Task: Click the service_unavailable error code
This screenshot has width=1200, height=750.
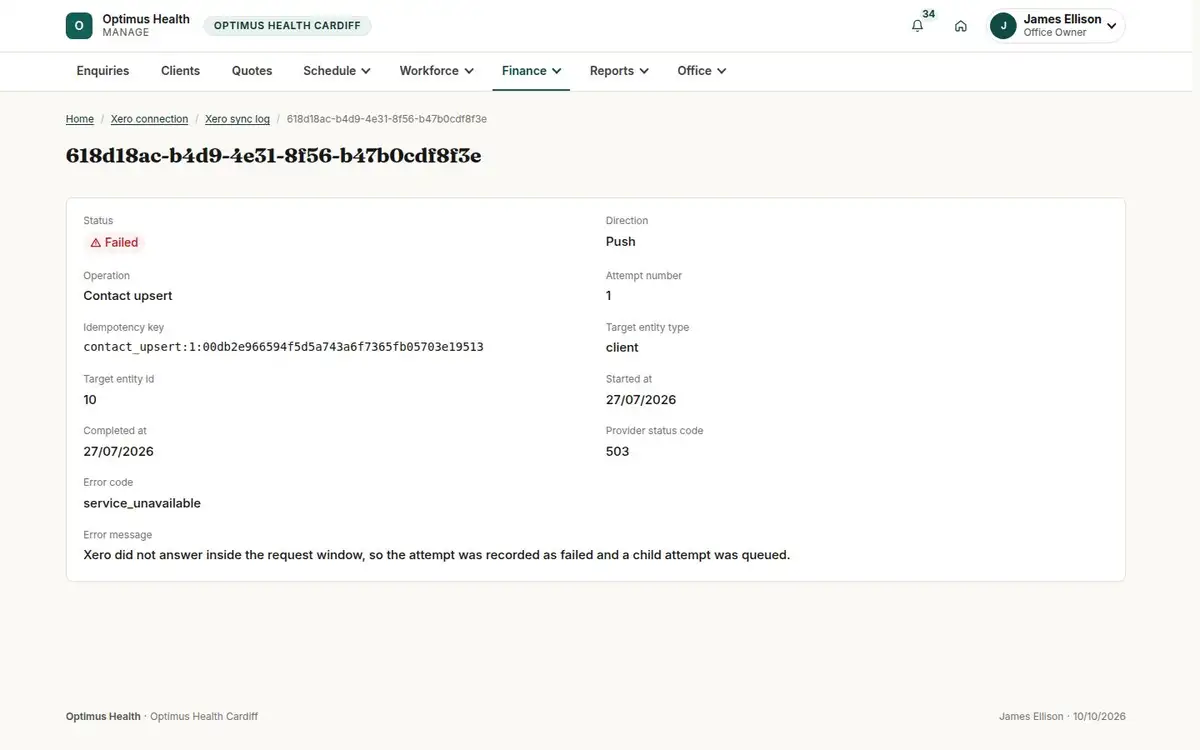Action: click(142, 504)
